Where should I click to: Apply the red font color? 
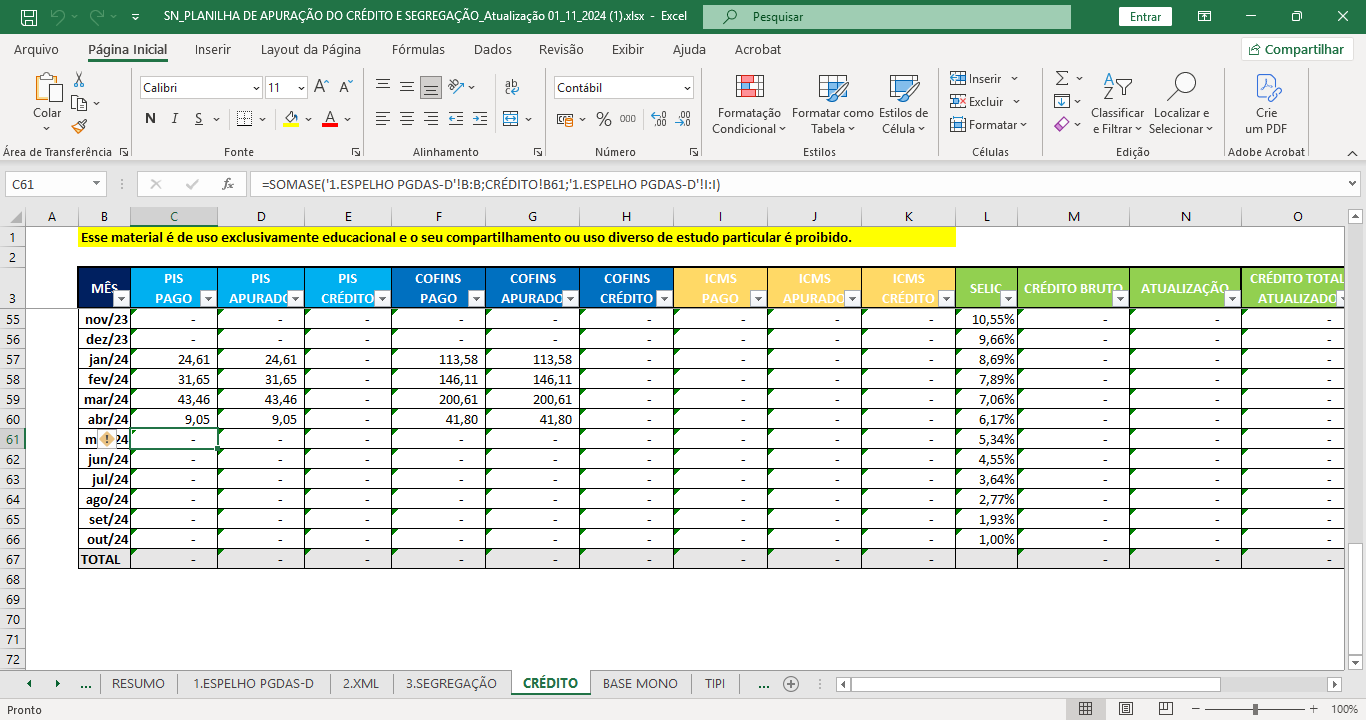pyautogui.click(x=331, y=119)
